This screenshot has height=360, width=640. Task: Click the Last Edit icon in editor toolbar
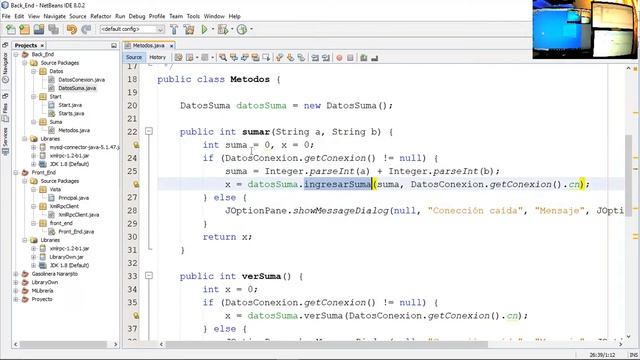tap(178, 58)
